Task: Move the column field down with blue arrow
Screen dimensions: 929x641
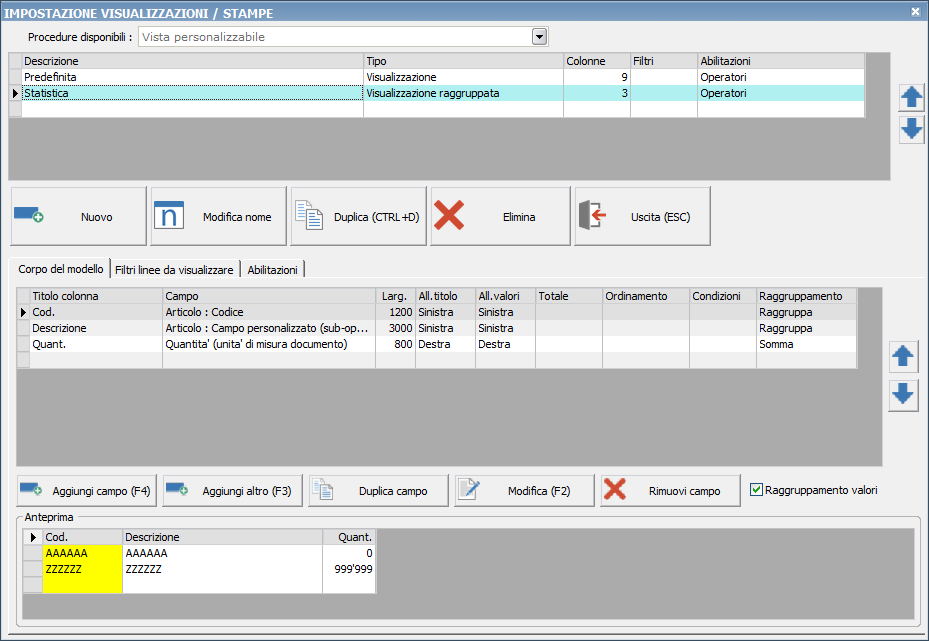Action: point(903,395)
